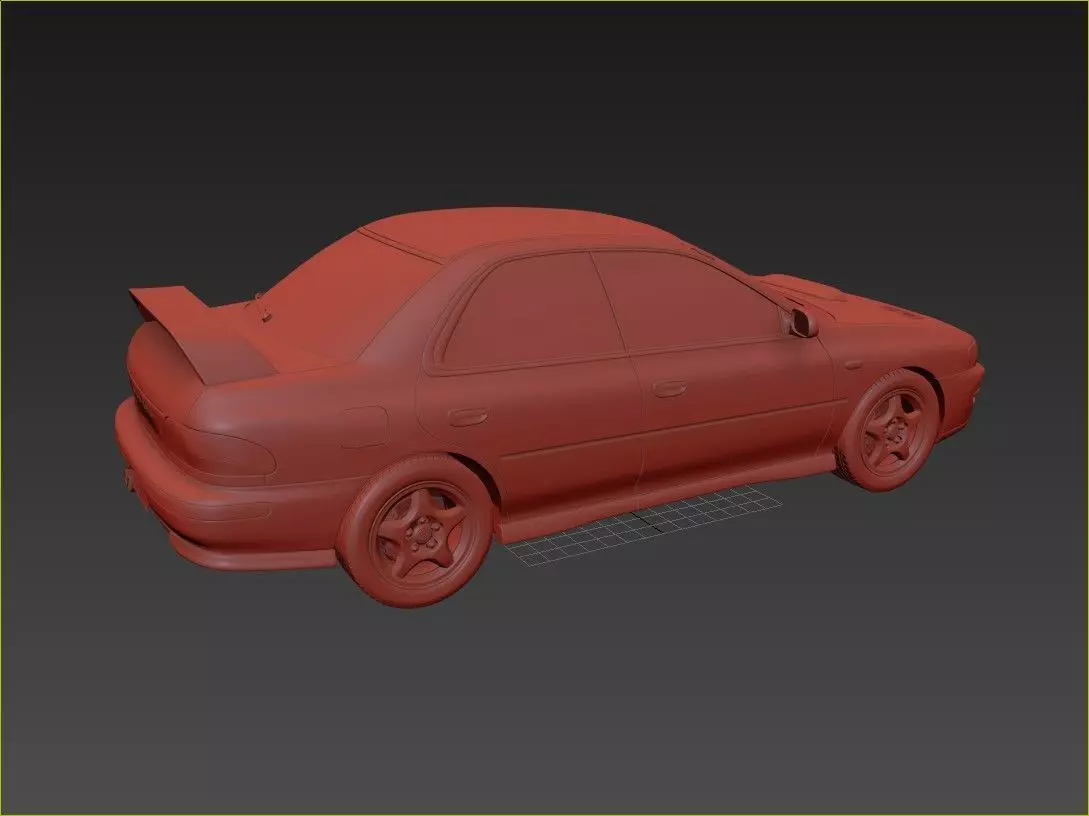The width and height of the screenshot is (1089, 816).
Task: Select the car's rear wheel in viewport
Action: [417, 531]
